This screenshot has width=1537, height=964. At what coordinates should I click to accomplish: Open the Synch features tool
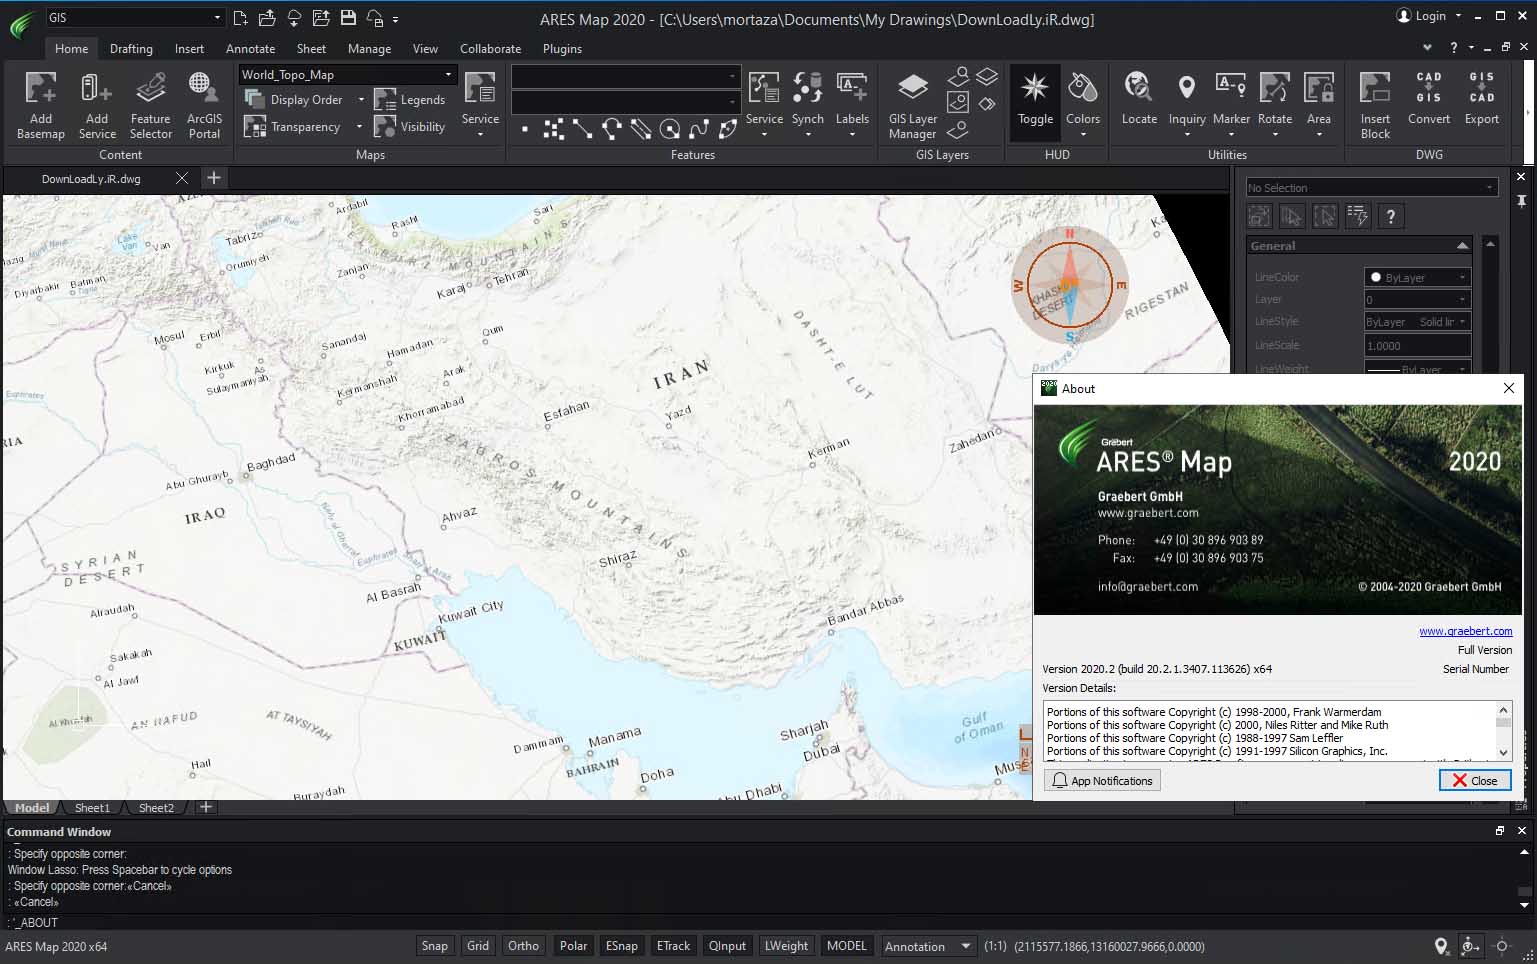pos(808,104)
